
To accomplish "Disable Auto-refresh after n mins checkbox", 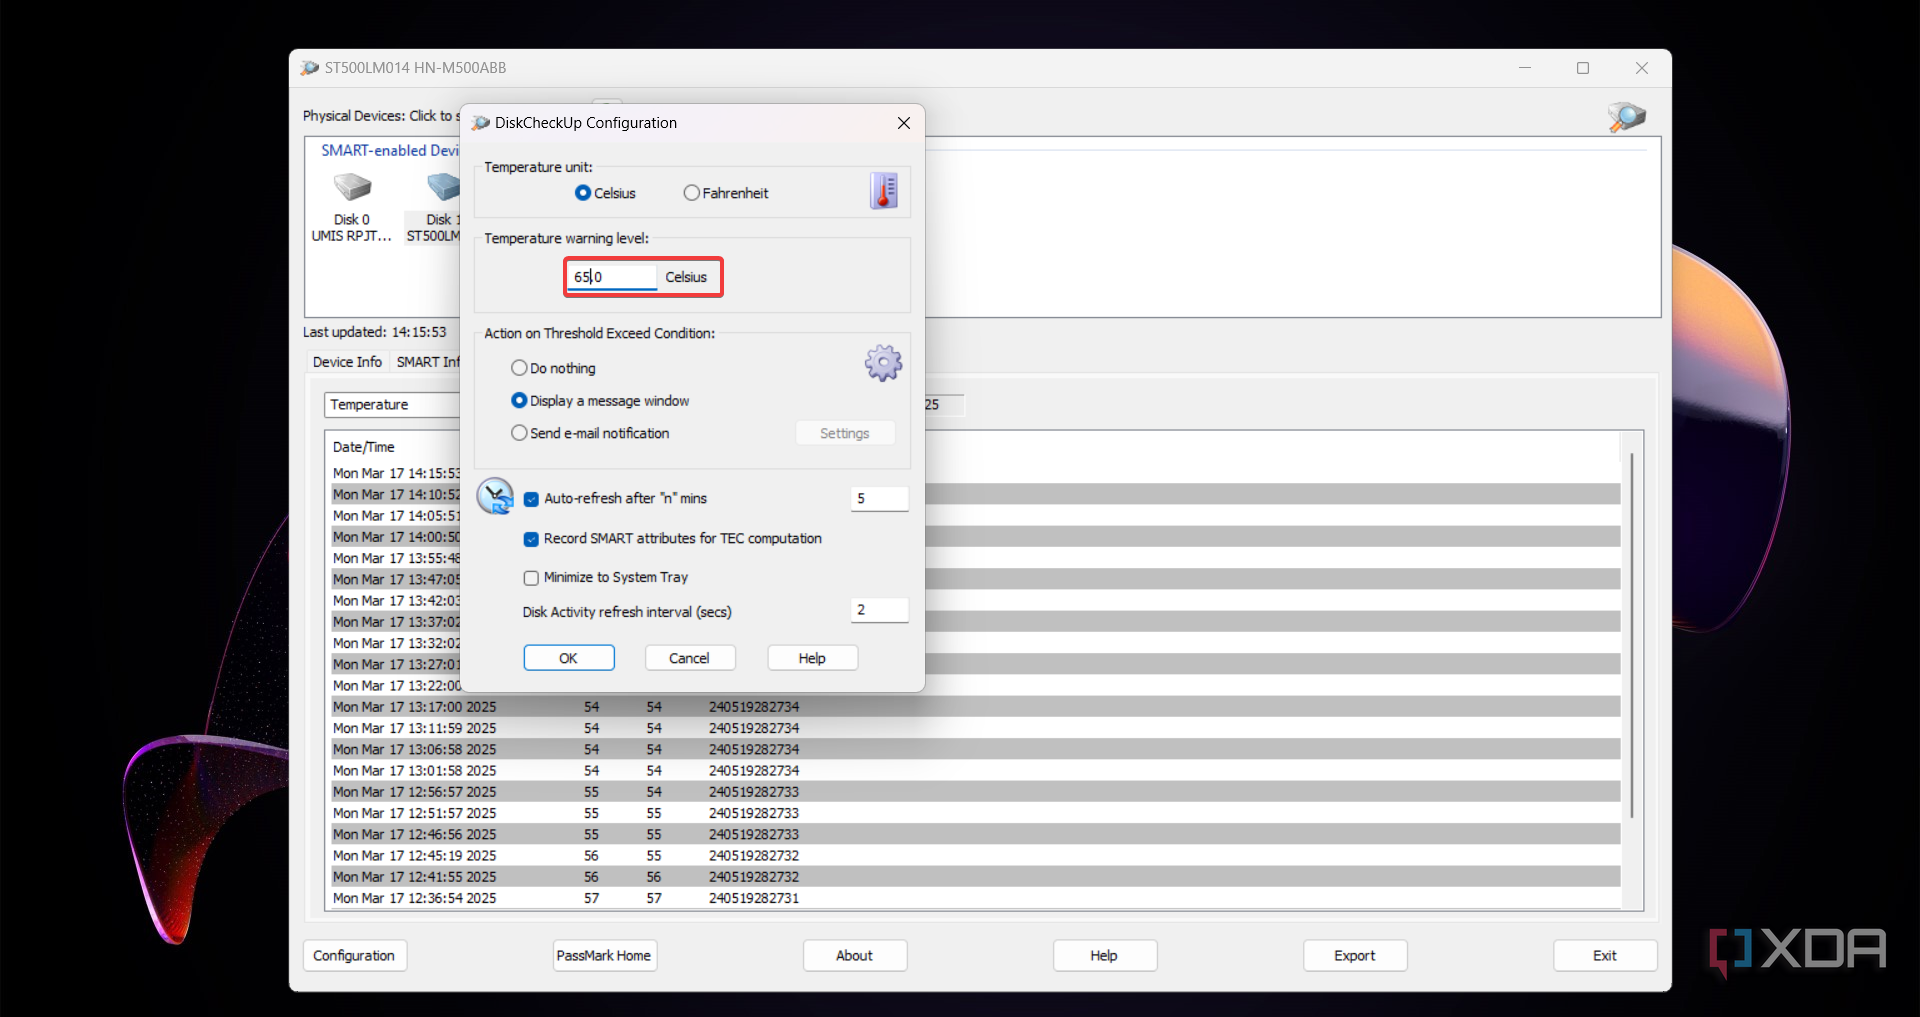I will (x=531, y=499).
